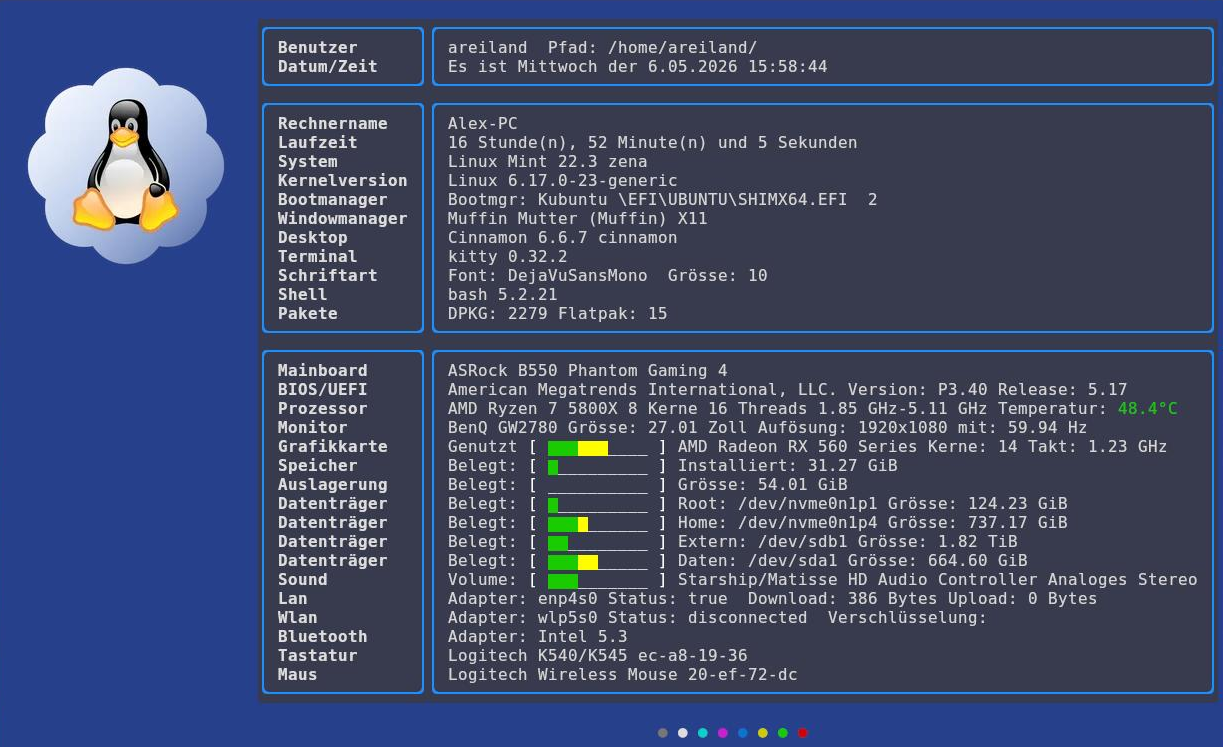Click the Font DejaVuSansMono line
The height and width of the screenshot is (747, 1223).
point(608,276)
